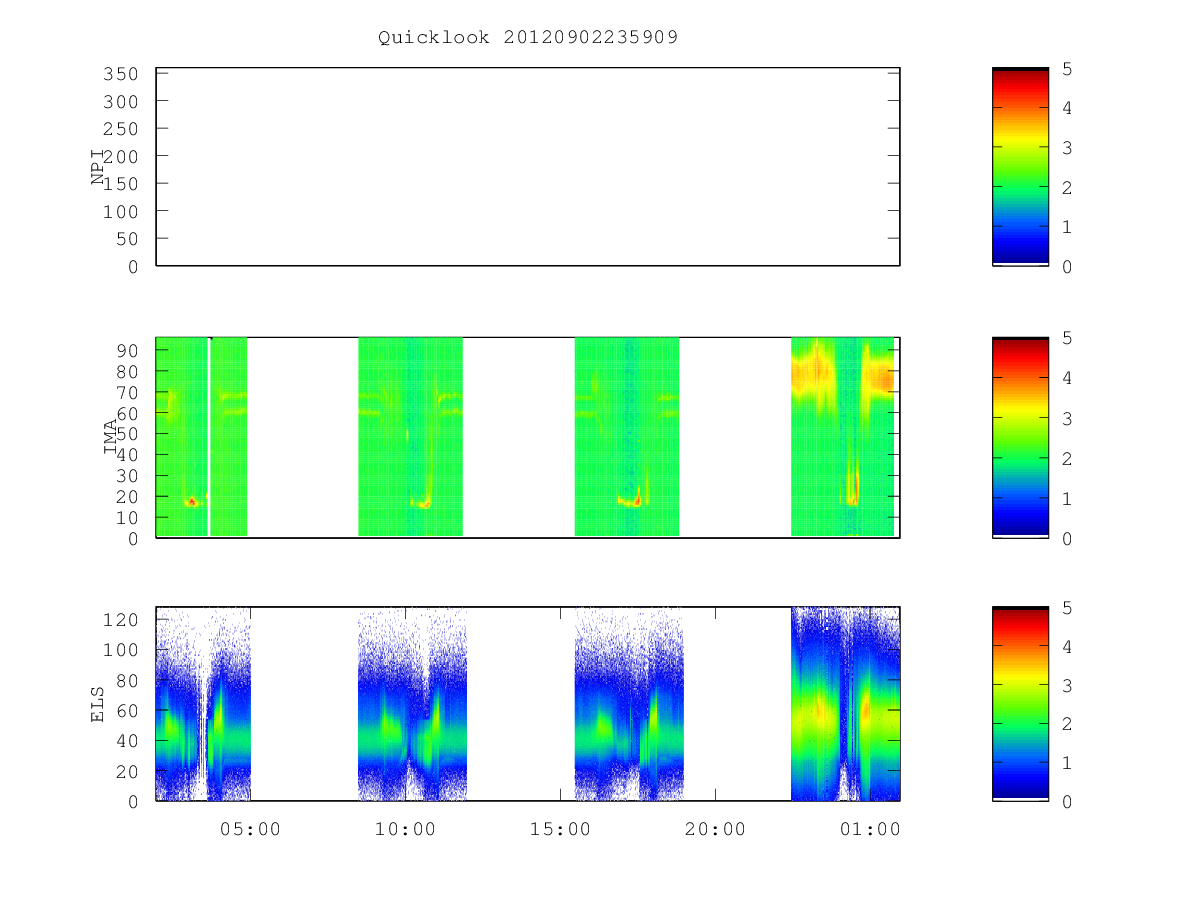Viewport: 1200px width, 900px height.
Task: Click the 05:00 time axis label
Action: [x=250, y=829]
